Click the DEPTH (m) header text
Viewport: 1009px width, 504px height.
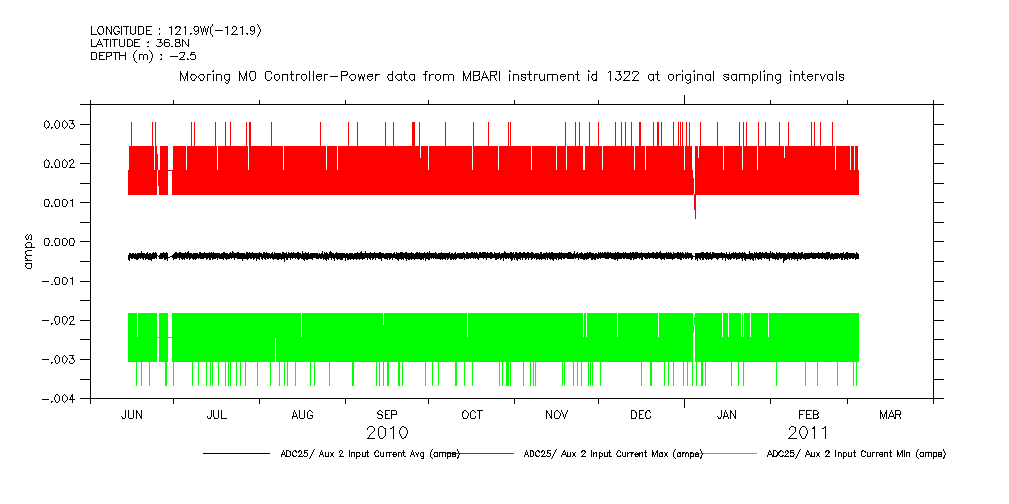pos(142,55)
